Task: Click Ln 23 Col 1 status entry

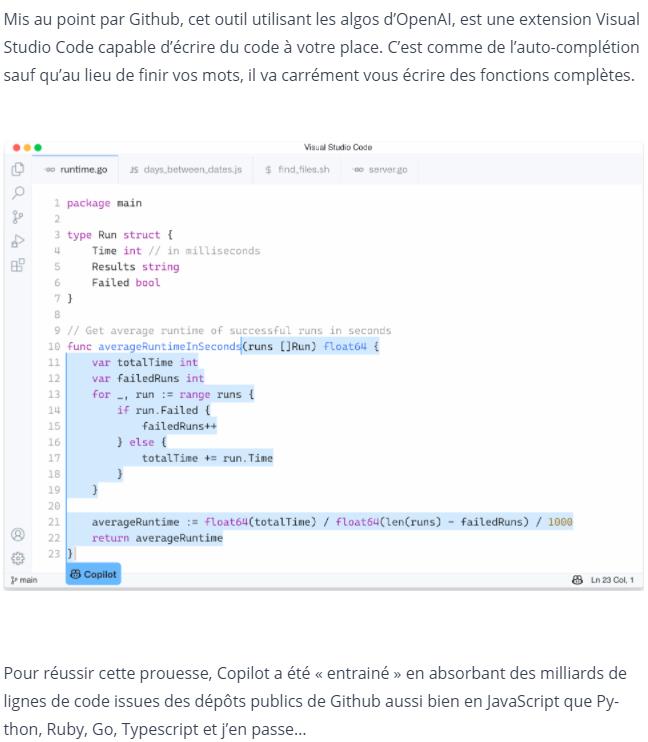Action: pos(612,580)
